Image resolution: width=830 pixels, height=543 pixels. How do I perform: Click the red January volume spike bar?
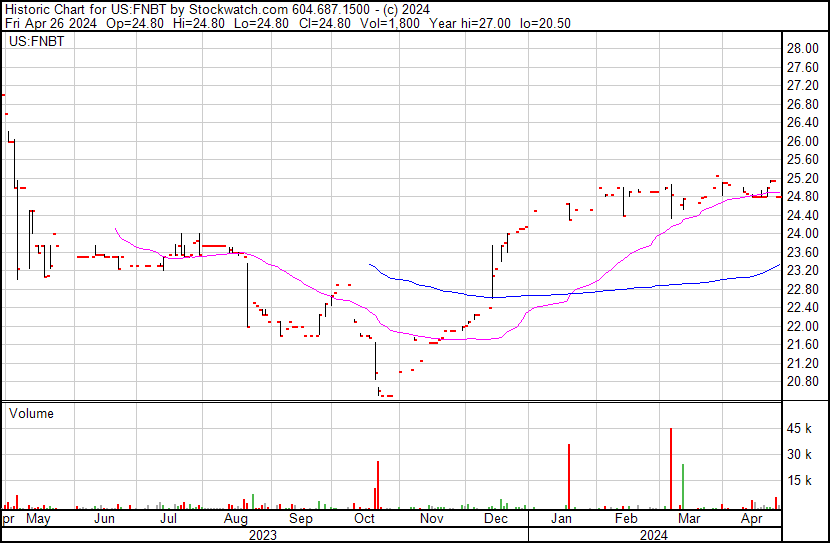[x=569, y=476]
